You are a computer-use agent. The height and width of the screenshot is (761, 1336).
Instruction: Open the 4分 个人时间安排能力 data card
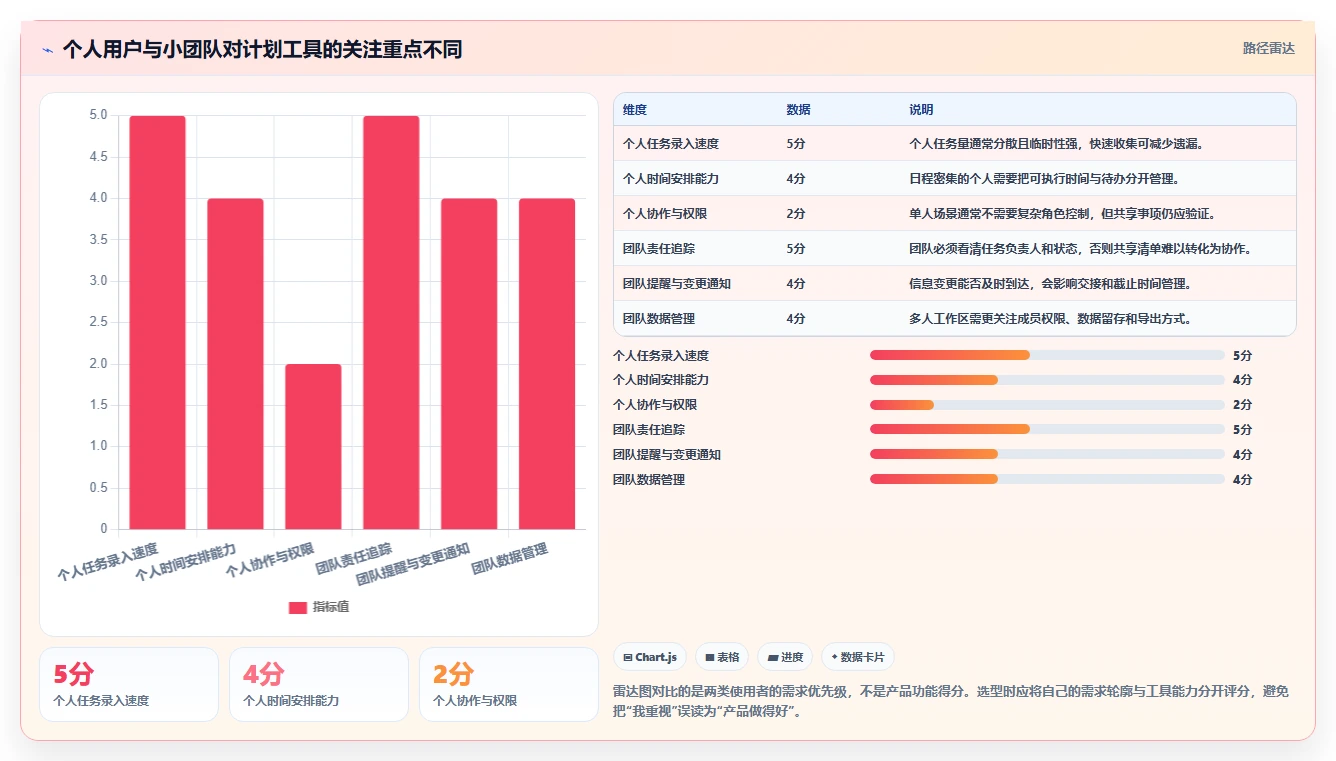pyautogui.click(x=319, y=684)
